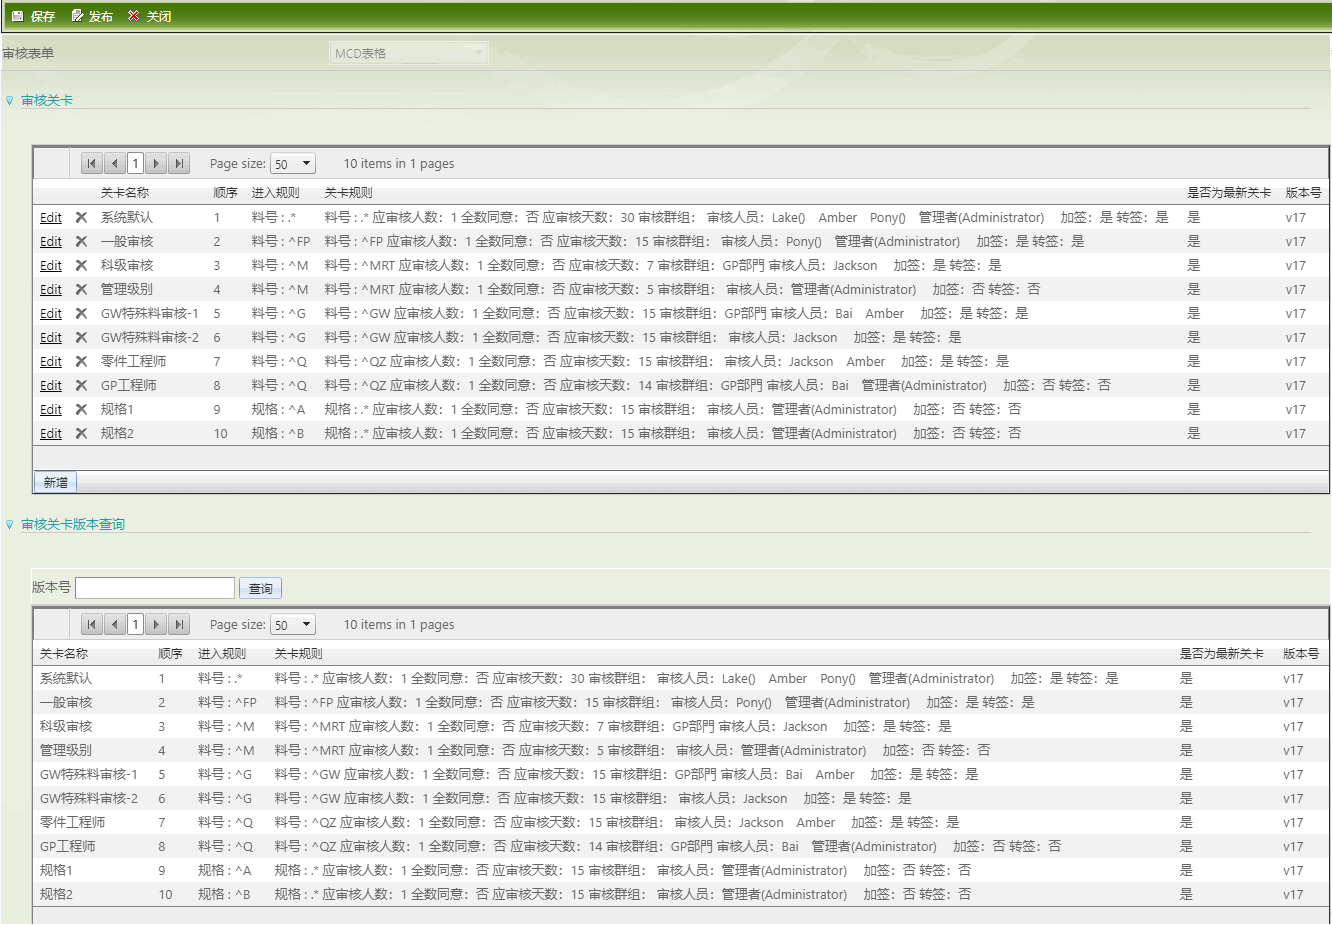Go to first page in lower grid
Viewport: 1332px width, 925px height.
coord(92,624)
